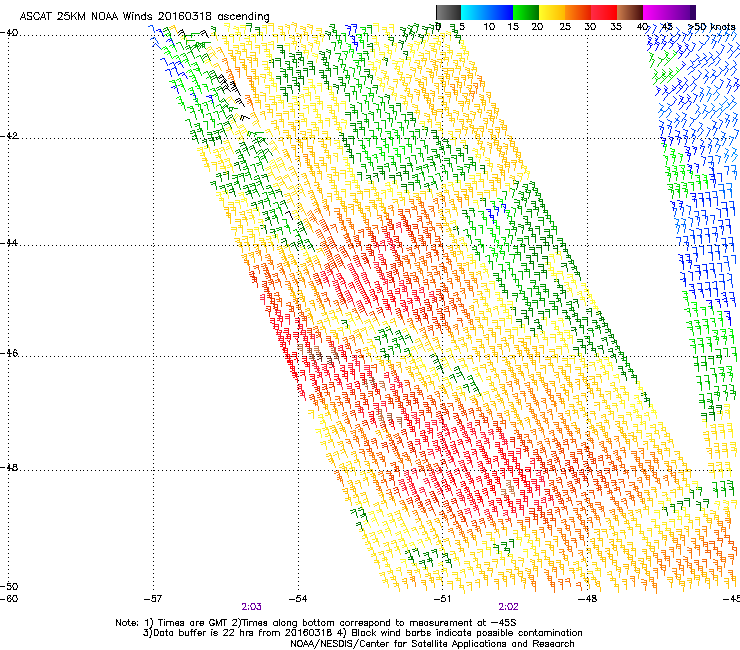
Task: Click the legend label '30'
Action: click(x=590, y=26)
